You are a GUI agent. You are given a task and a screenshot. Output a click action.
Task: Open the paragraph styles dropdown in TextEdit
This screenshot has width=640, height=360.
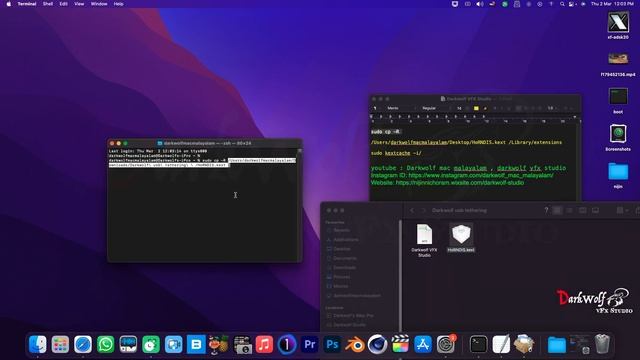376,108
